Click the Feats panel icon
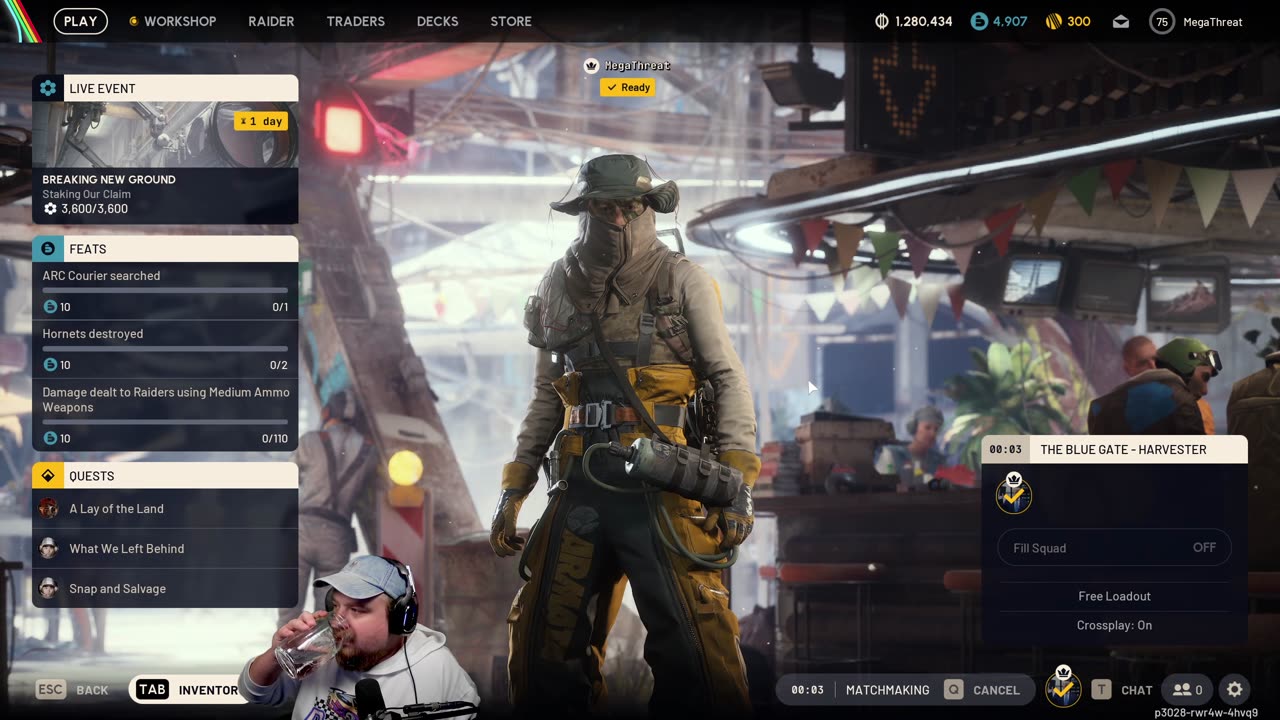The width and height of the screenshot is (1280, 720). point(48,248)
